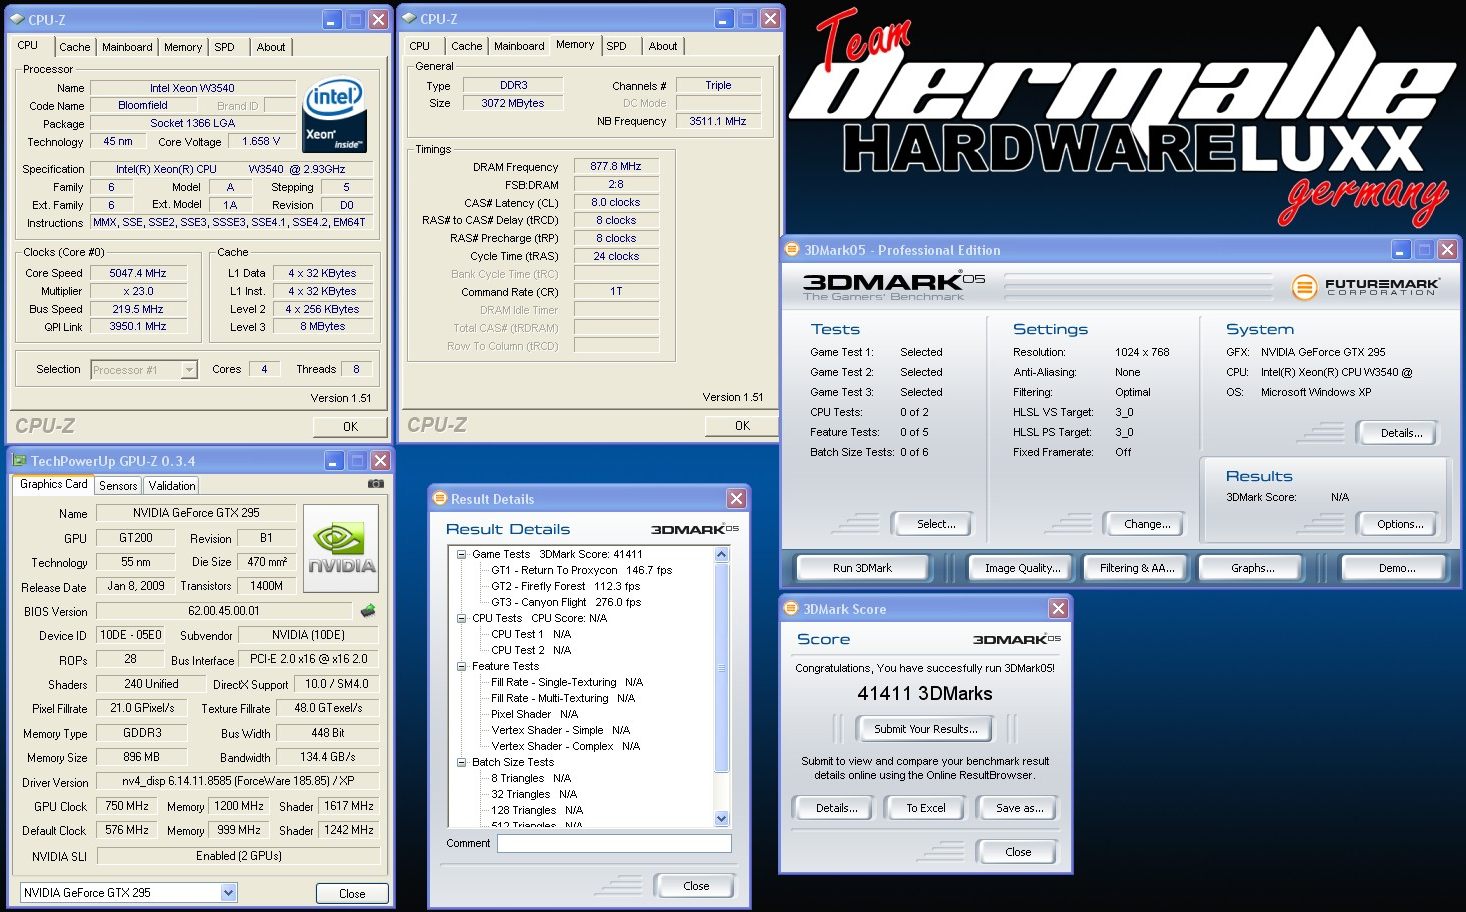
Task: Open the SPD tab in left CPU-Z
Action: tap(225, 47)
